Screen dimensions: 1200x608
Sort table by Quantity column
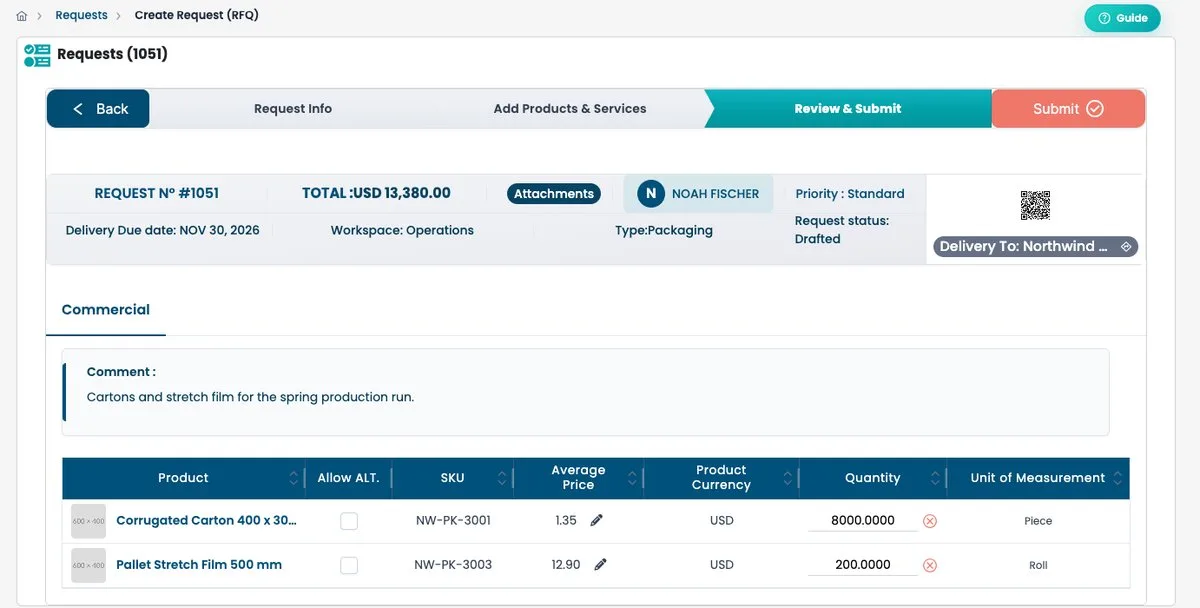tap(936, 478)
